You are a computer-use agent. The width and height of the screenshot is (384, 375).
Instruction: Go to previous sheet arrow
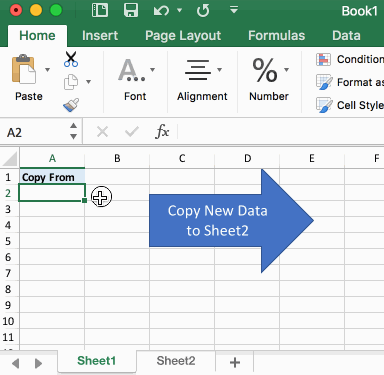tap(15, 363)
